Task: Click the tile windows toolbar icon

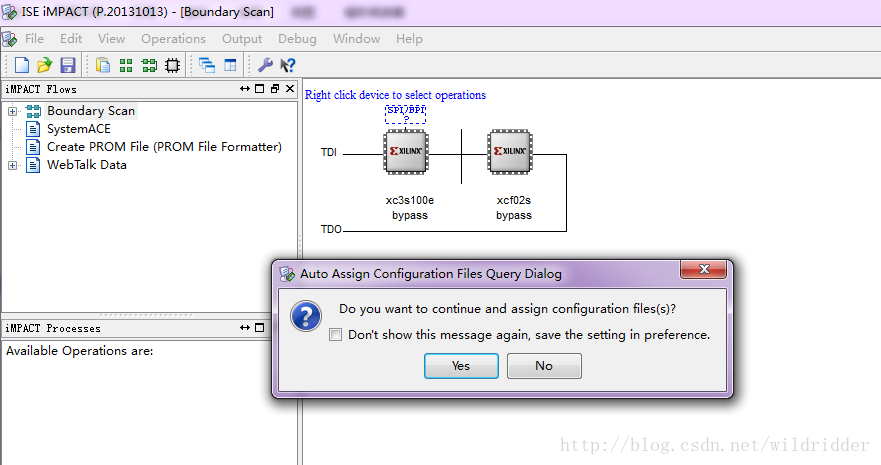Action: [230, 65]
